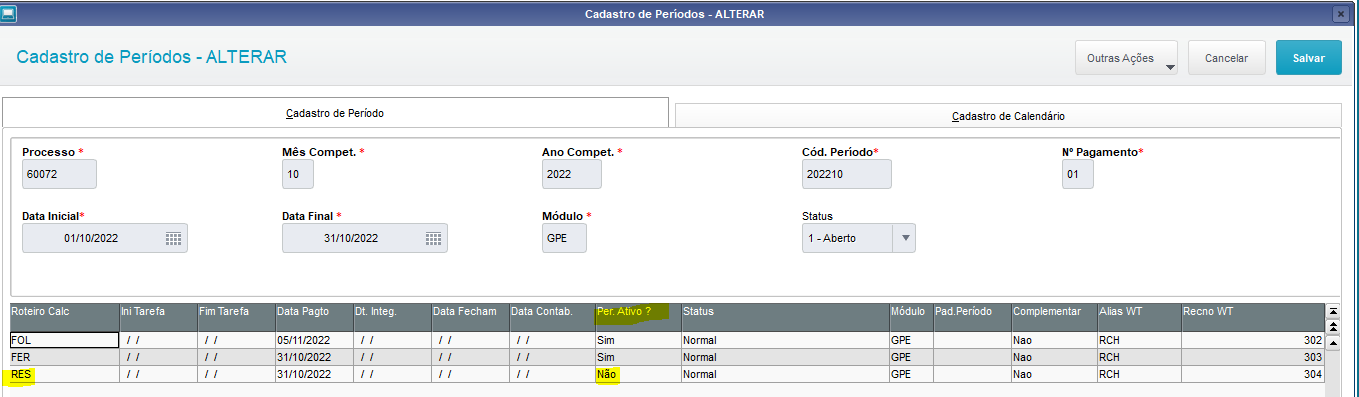The width and height of the screenshot is (1359, 397).
Task: Click FER row 'Sim' Per. Ativo cell
Action: pyautogui.click(x=638, y=357)
